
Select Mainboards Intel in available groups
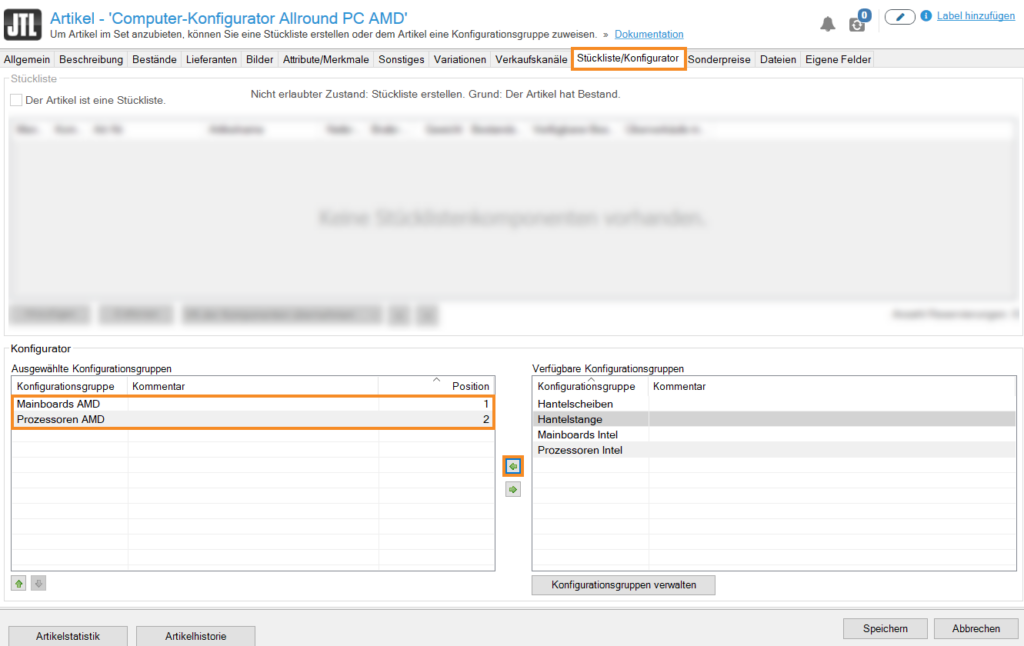(577, 435)
